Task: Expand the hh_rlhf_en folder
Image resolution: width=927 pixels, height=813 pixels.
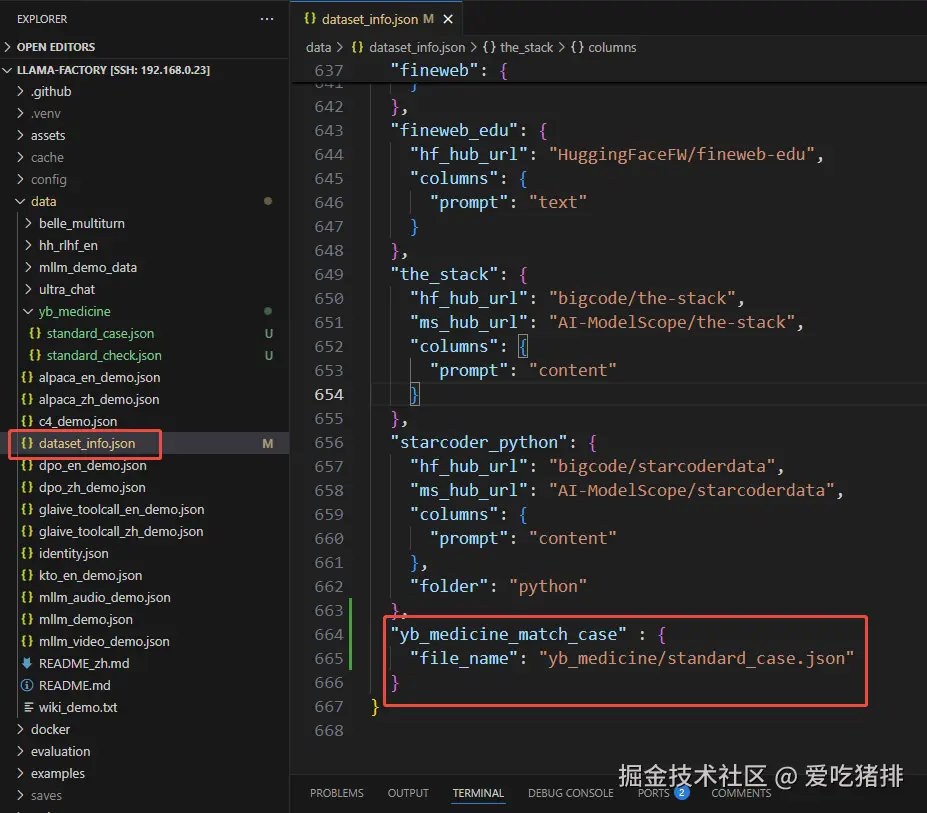Action: tap(68, 245)
